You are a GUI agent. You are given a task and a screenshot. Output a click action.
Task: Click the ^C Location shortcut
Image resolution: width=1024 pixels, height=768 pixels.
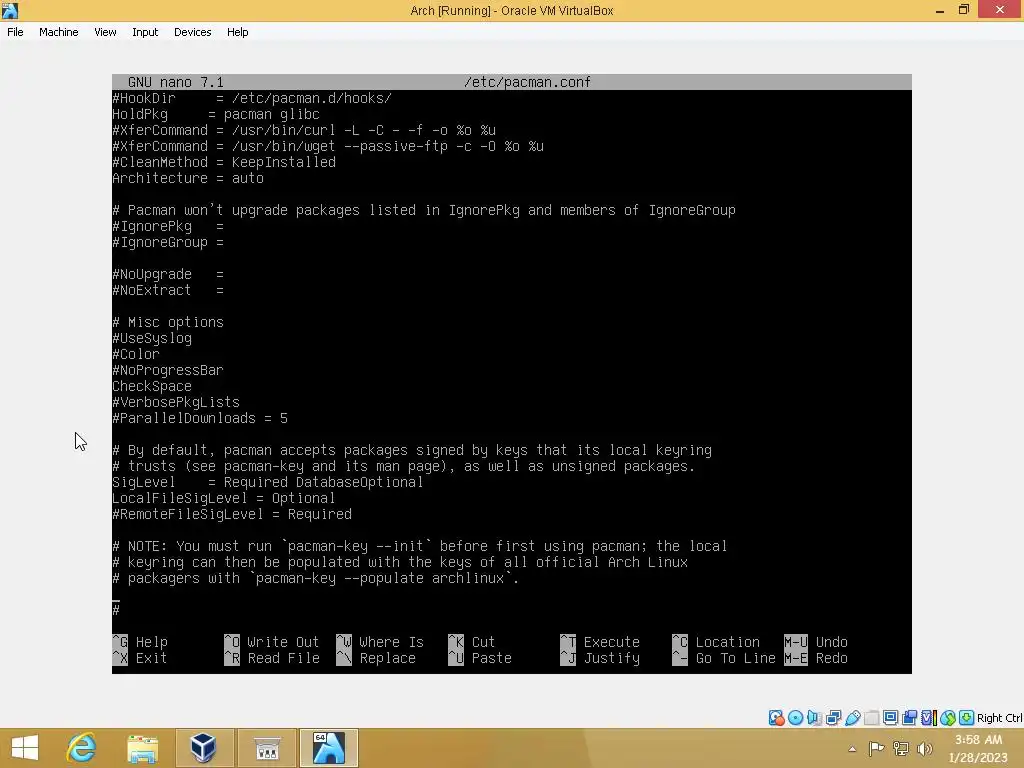pos(716,642)
